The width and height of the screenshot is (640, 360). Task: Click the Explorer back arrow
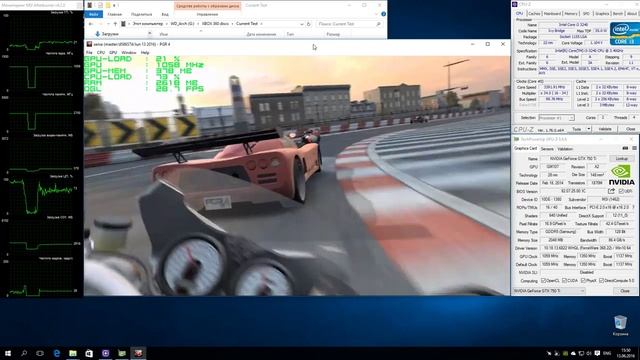91,24
